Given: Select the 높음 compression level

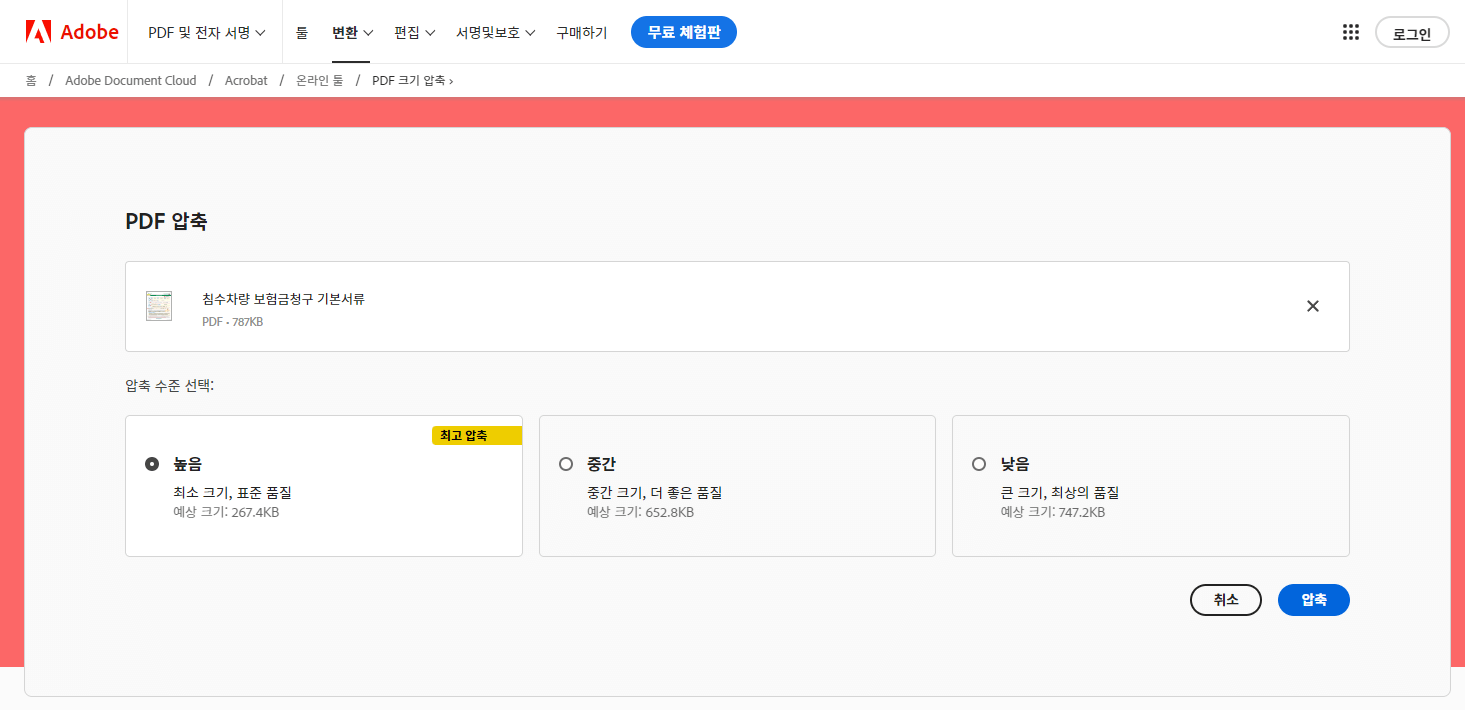Looking at the screenshot, I should click(x=151, y=463).
